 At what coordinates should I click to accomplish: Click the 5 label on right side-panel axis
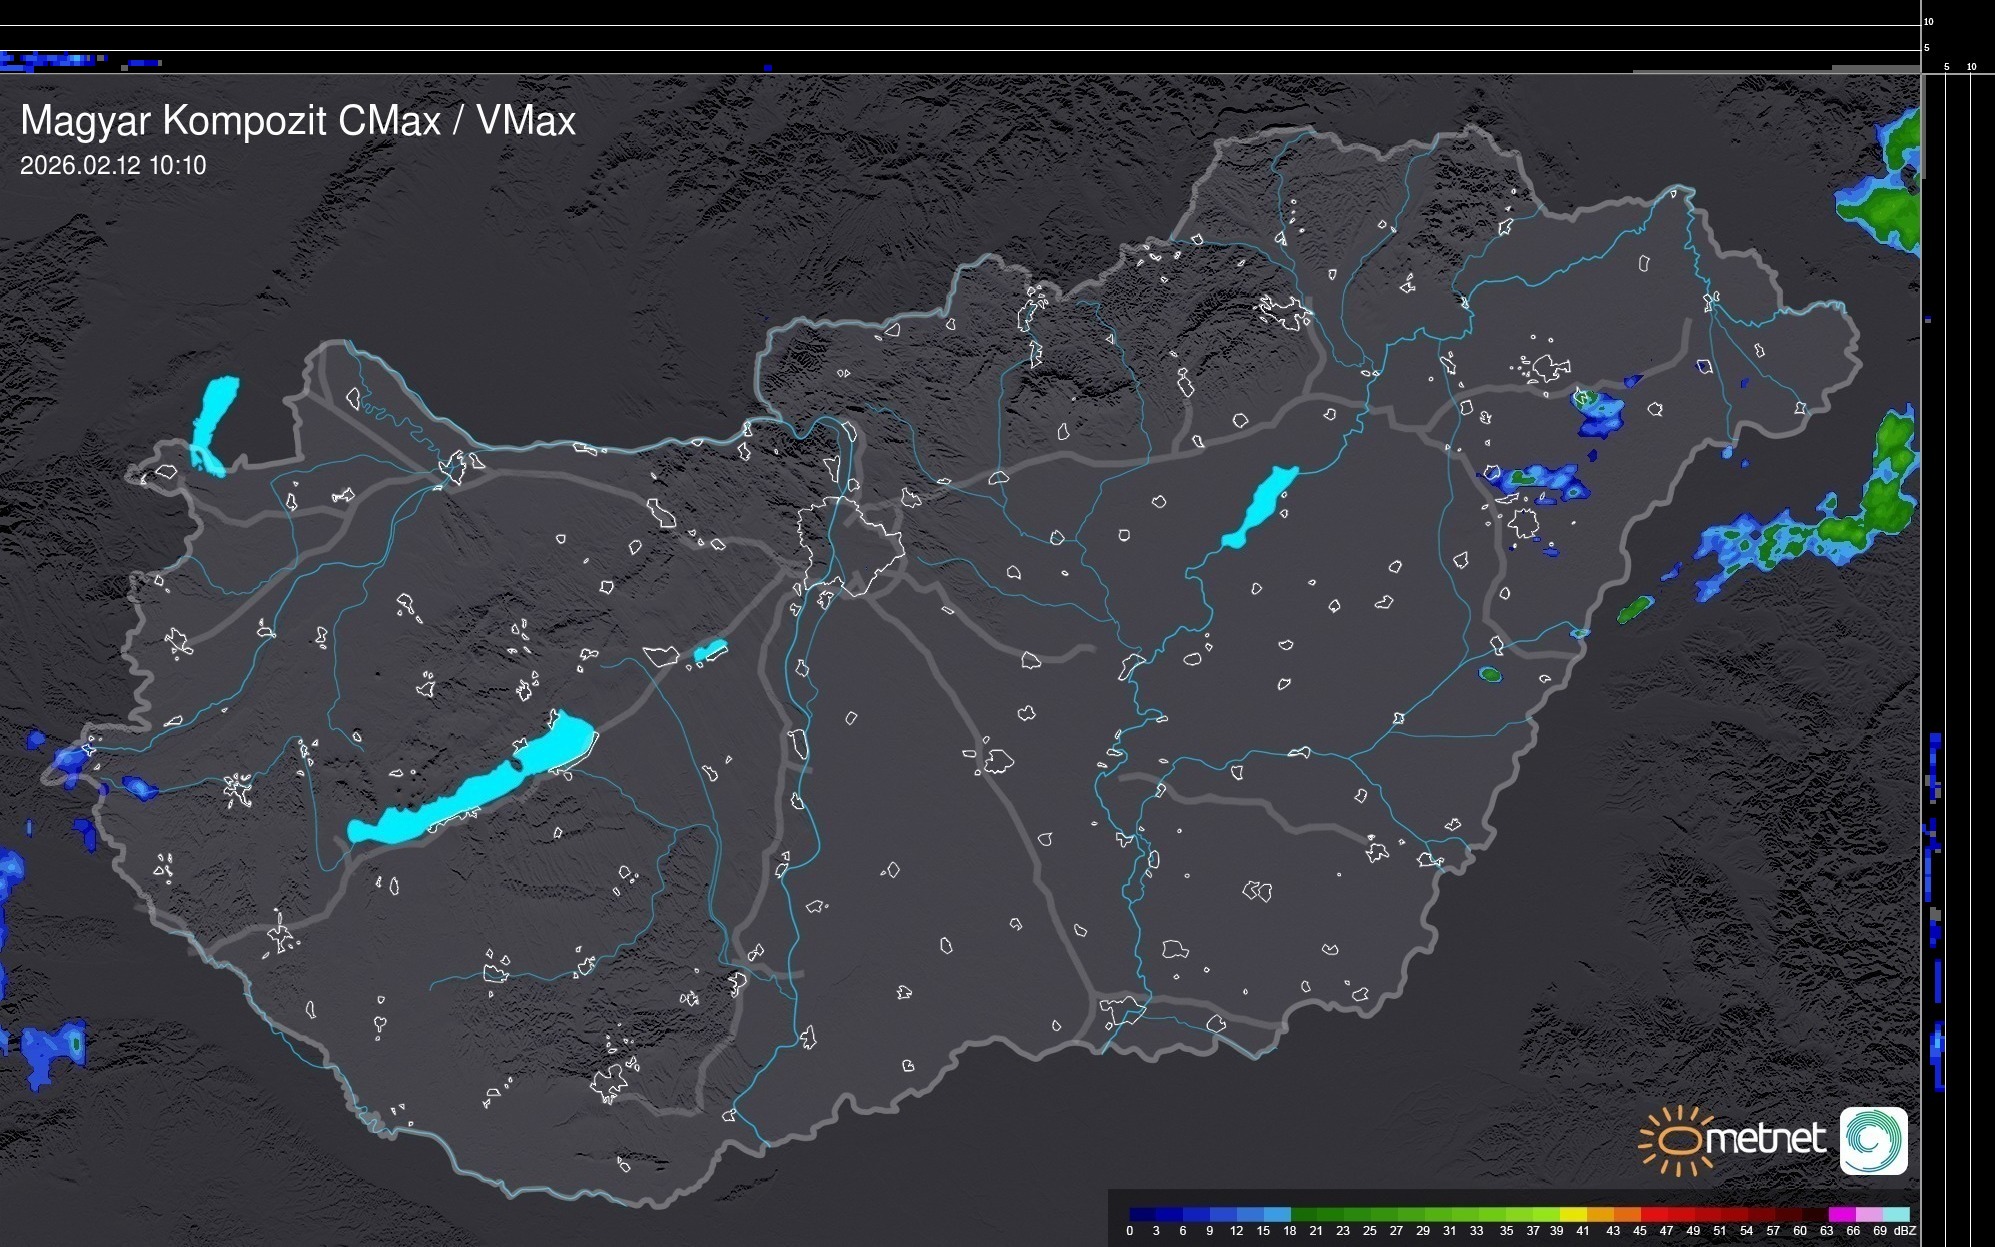[x=1946, y=67]
